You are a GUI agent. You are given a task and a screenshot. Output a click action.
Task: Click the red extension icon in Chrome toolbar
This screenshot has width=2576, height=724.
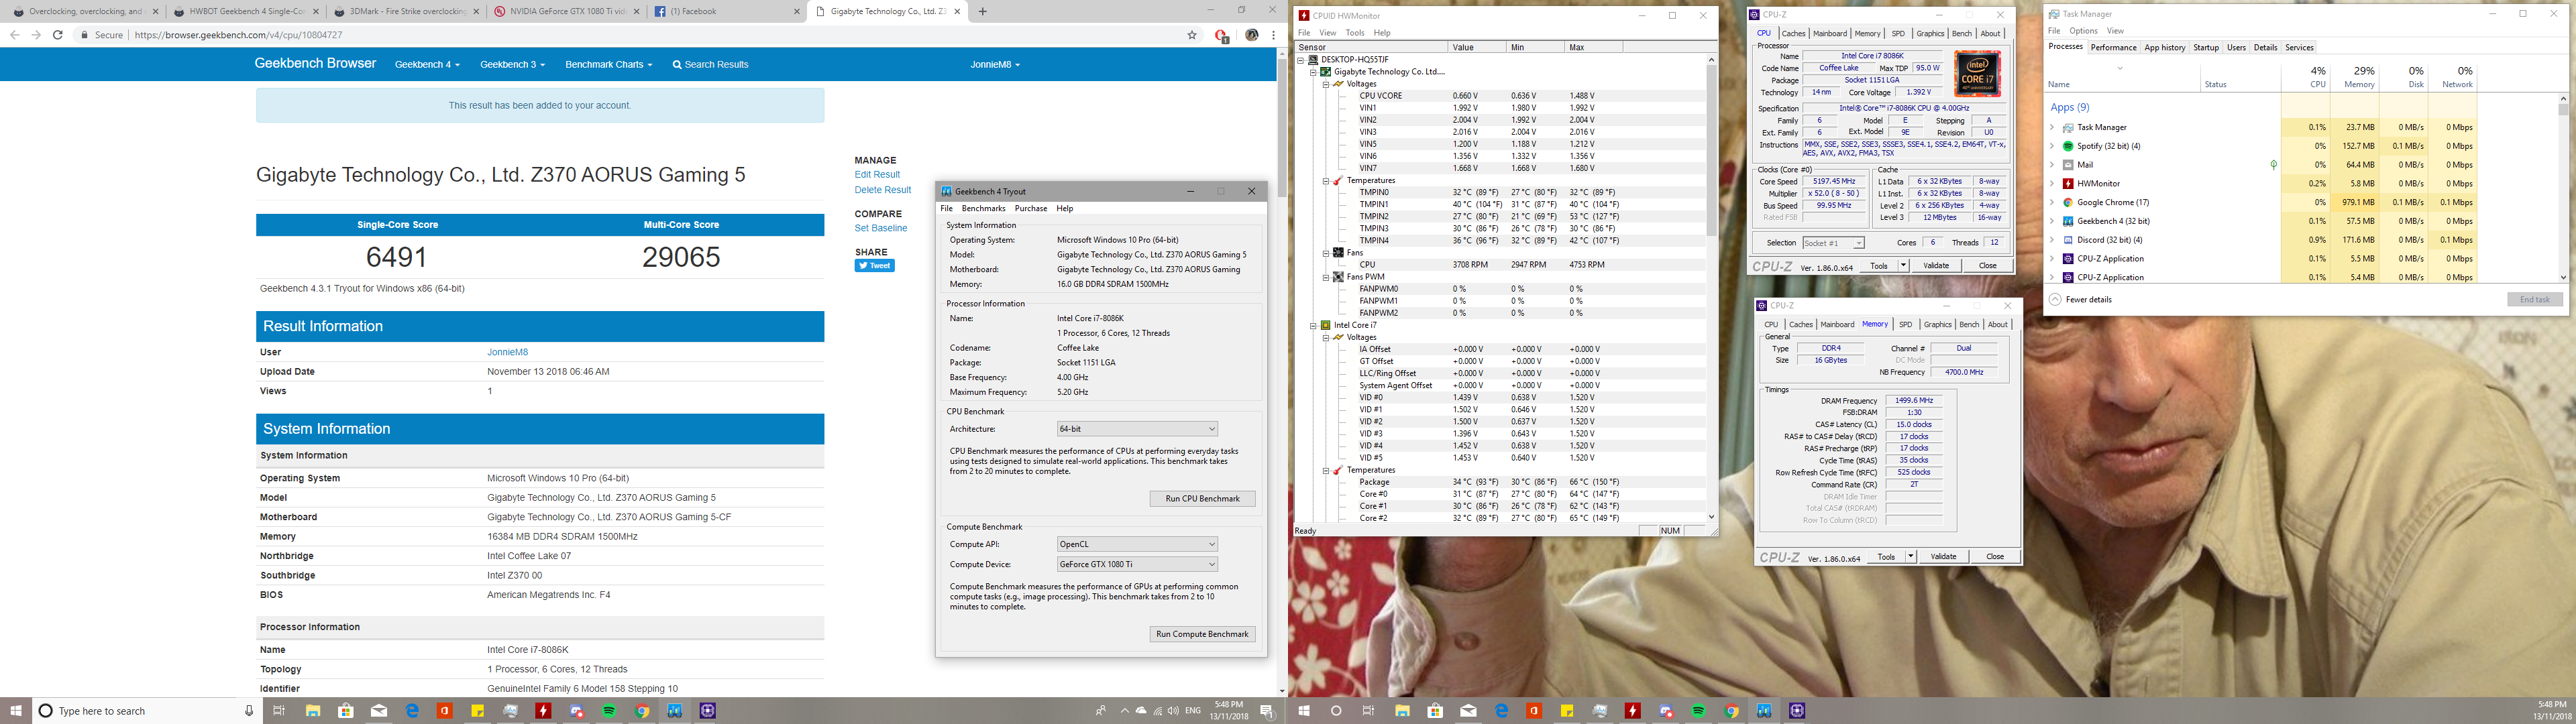point(1221,35)
